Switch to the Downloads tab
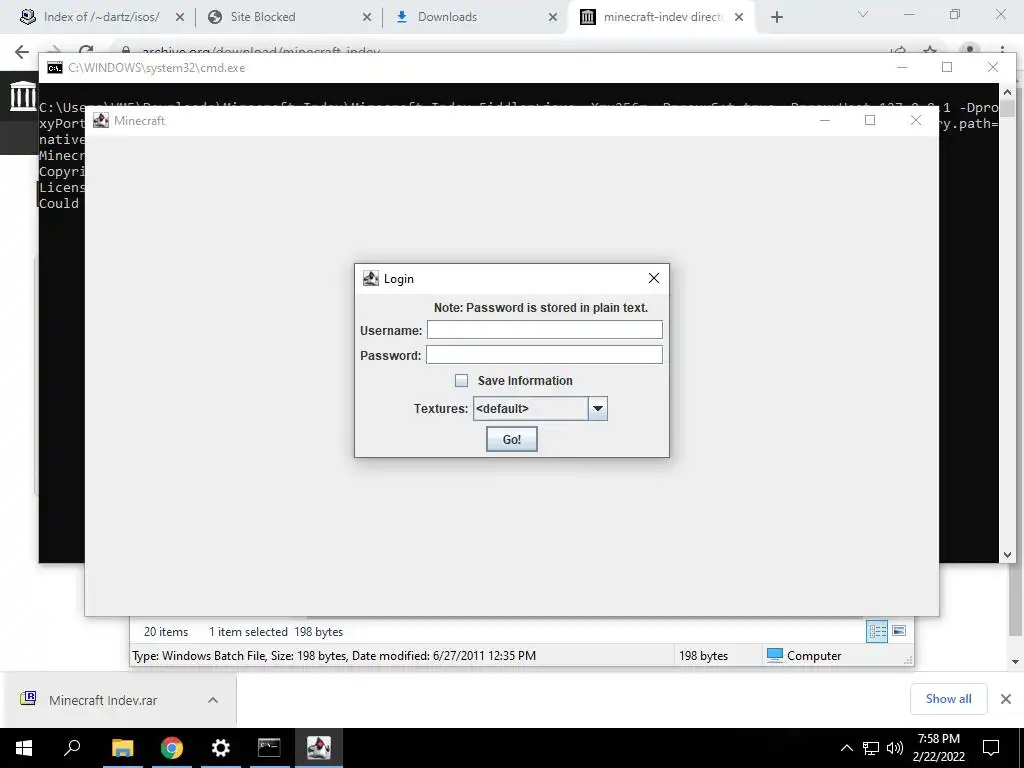1024x768 pixels. pyautogui.click(x=447, y=17)
